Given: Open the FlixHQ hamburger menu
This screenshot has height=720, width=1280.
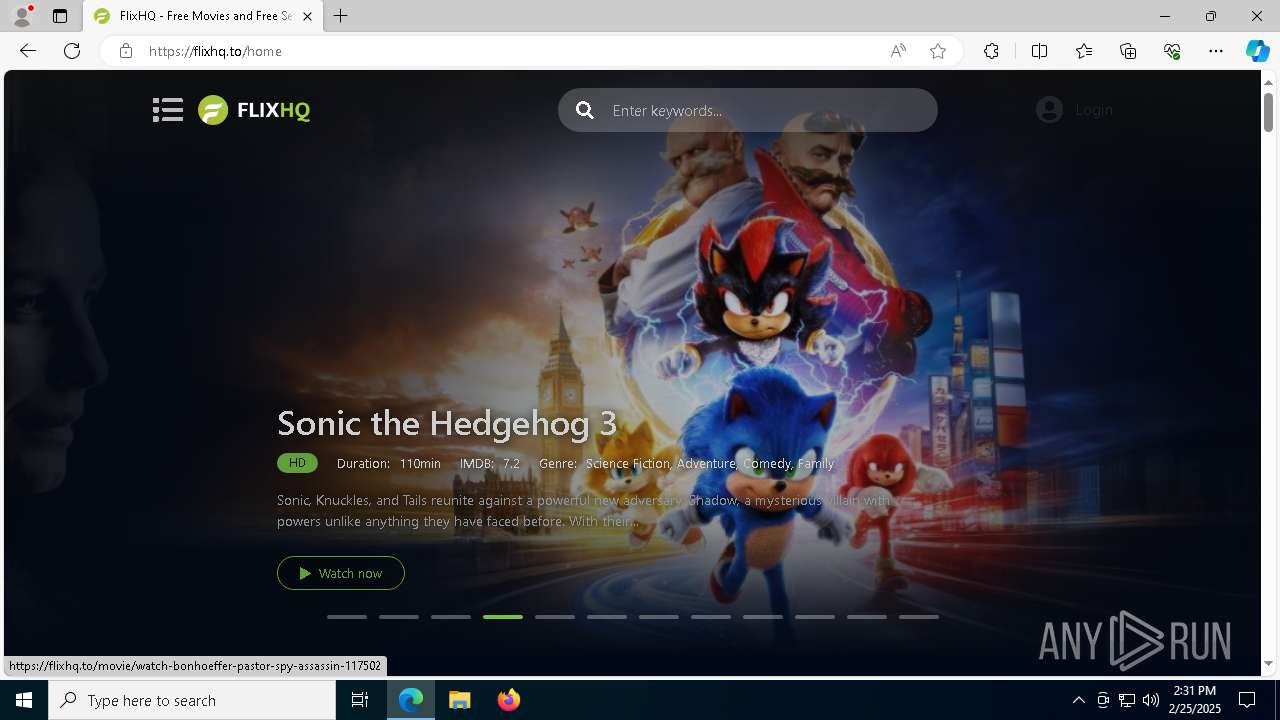Looking at the screenshot, I should (x=168, y=110).
